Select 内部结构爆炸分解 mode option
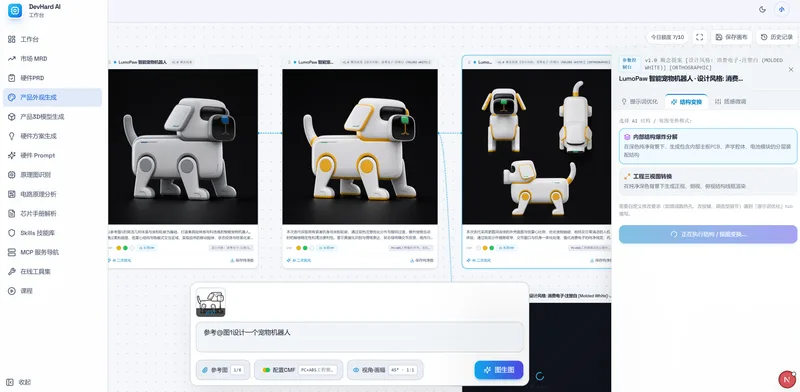The image size is (800, 392). [708, 146]
